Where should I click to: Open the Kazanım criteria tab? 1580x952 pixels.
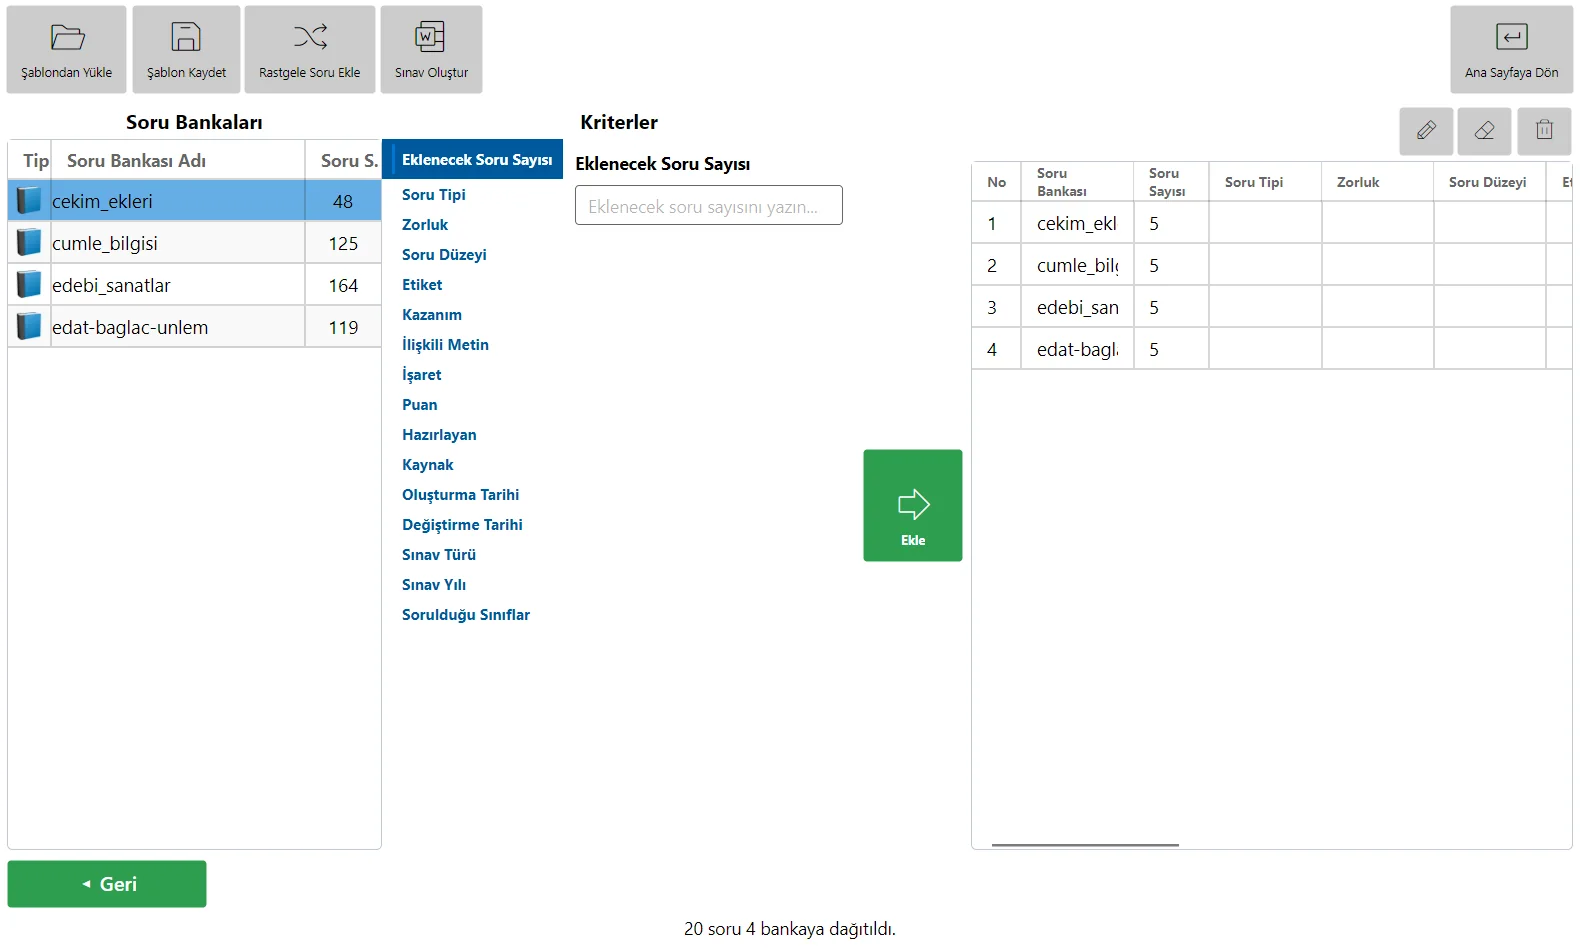(x=432, y=315)
